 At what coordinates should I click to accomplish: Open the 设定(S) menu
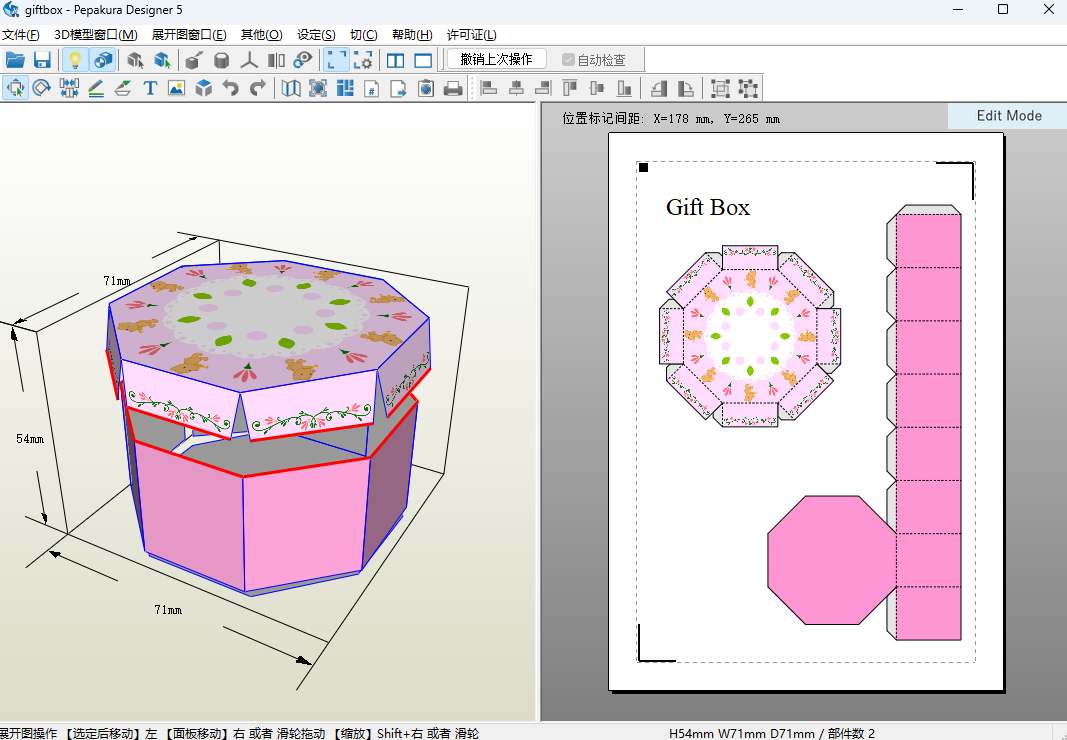316,35
